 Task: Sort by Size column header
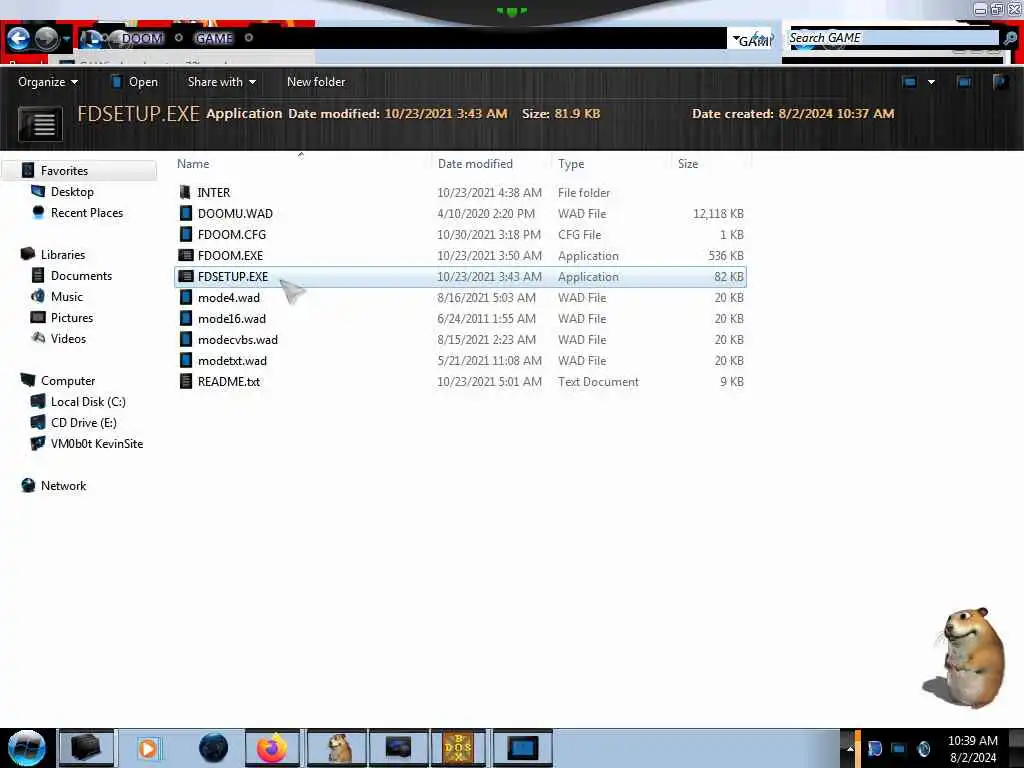[688, 164]
